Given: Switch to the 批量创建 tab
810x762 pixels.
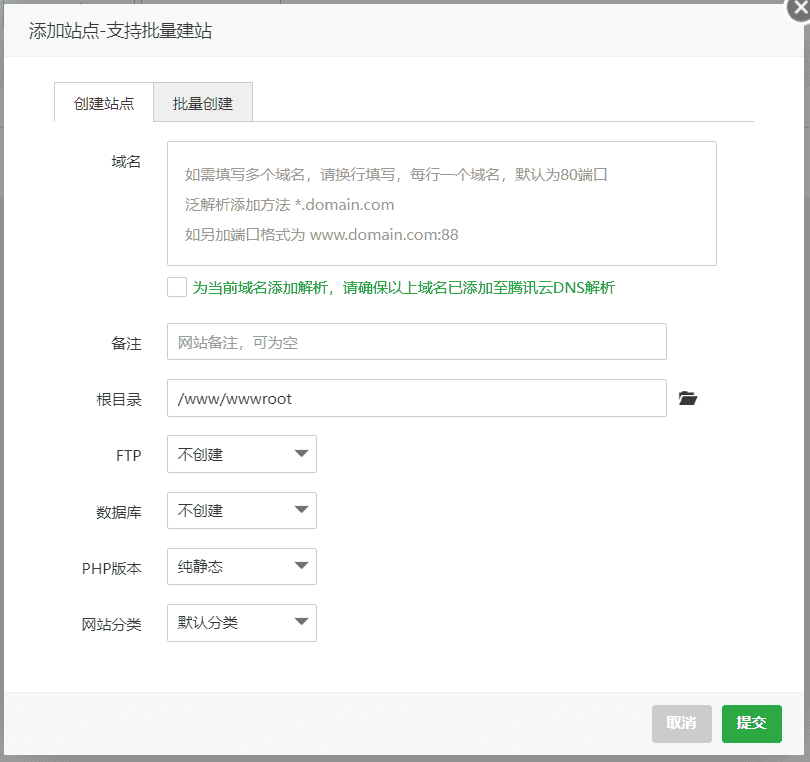Looking at the screenshot, I should coord(202,102).
